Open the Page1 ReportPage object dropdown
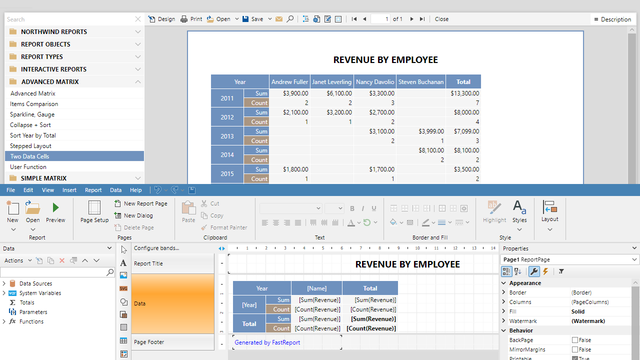 click(634, 260)
